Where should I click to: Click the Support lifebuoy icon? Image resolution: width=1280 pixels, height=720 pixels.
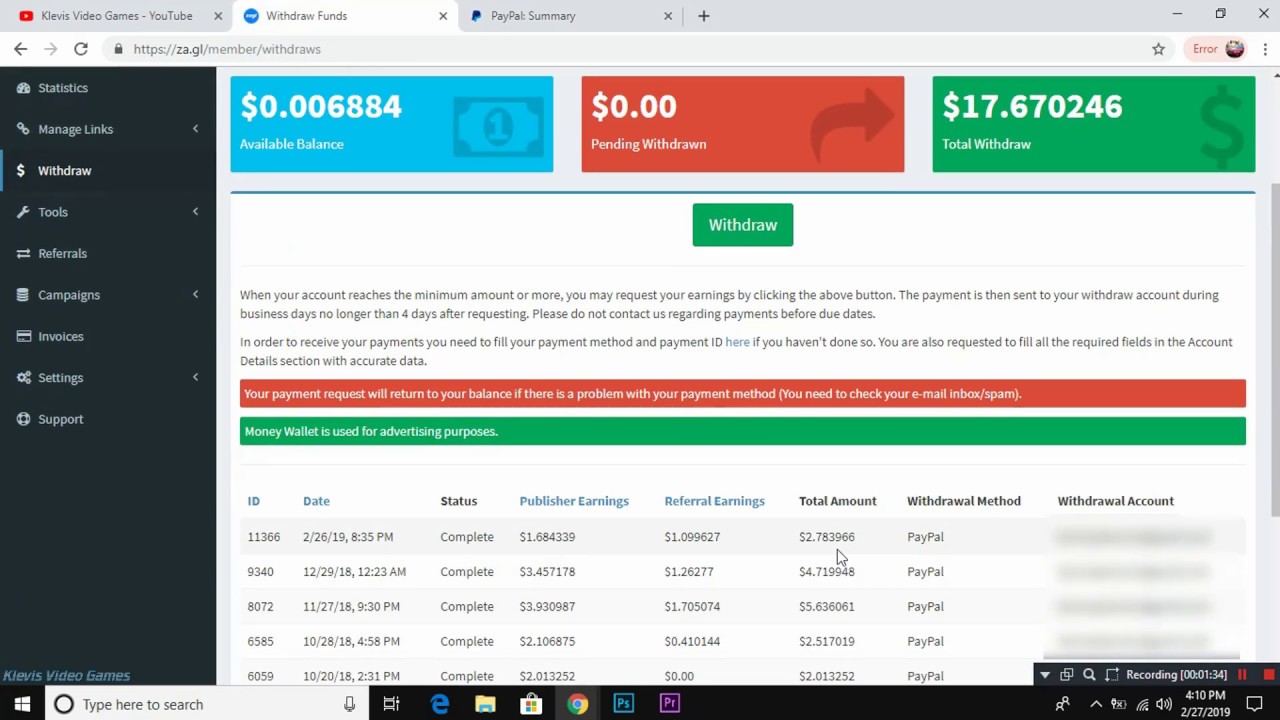tap(23, 419)
